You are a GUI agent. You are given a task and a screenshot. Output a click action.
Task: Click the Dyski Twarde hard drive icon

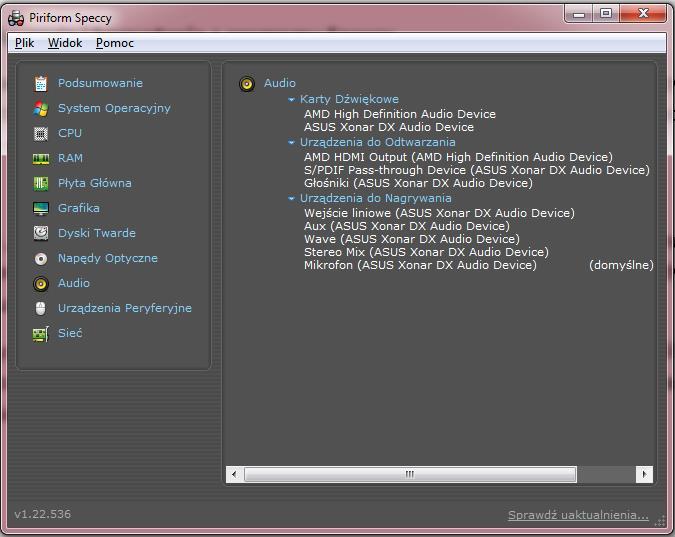coord(41,233)
